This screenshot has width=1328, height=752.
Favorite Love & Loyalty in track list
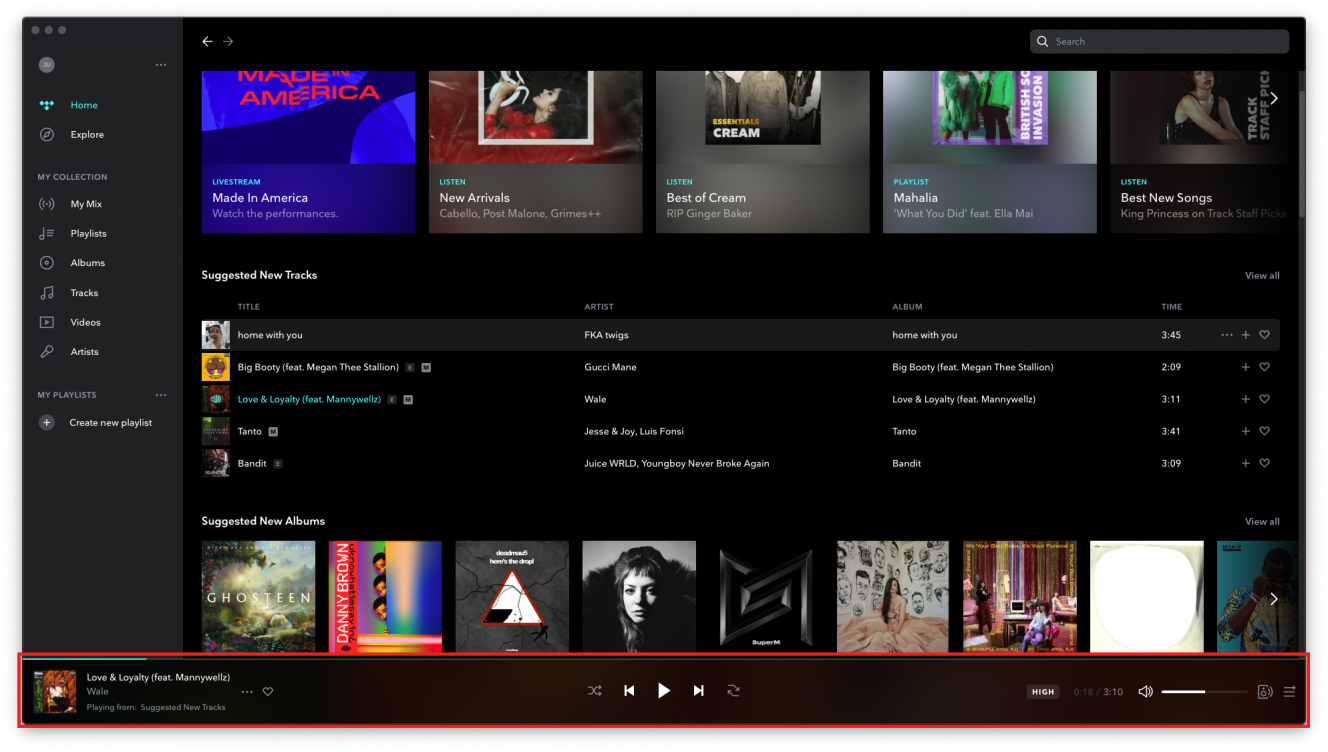(x=1264, y=399)
